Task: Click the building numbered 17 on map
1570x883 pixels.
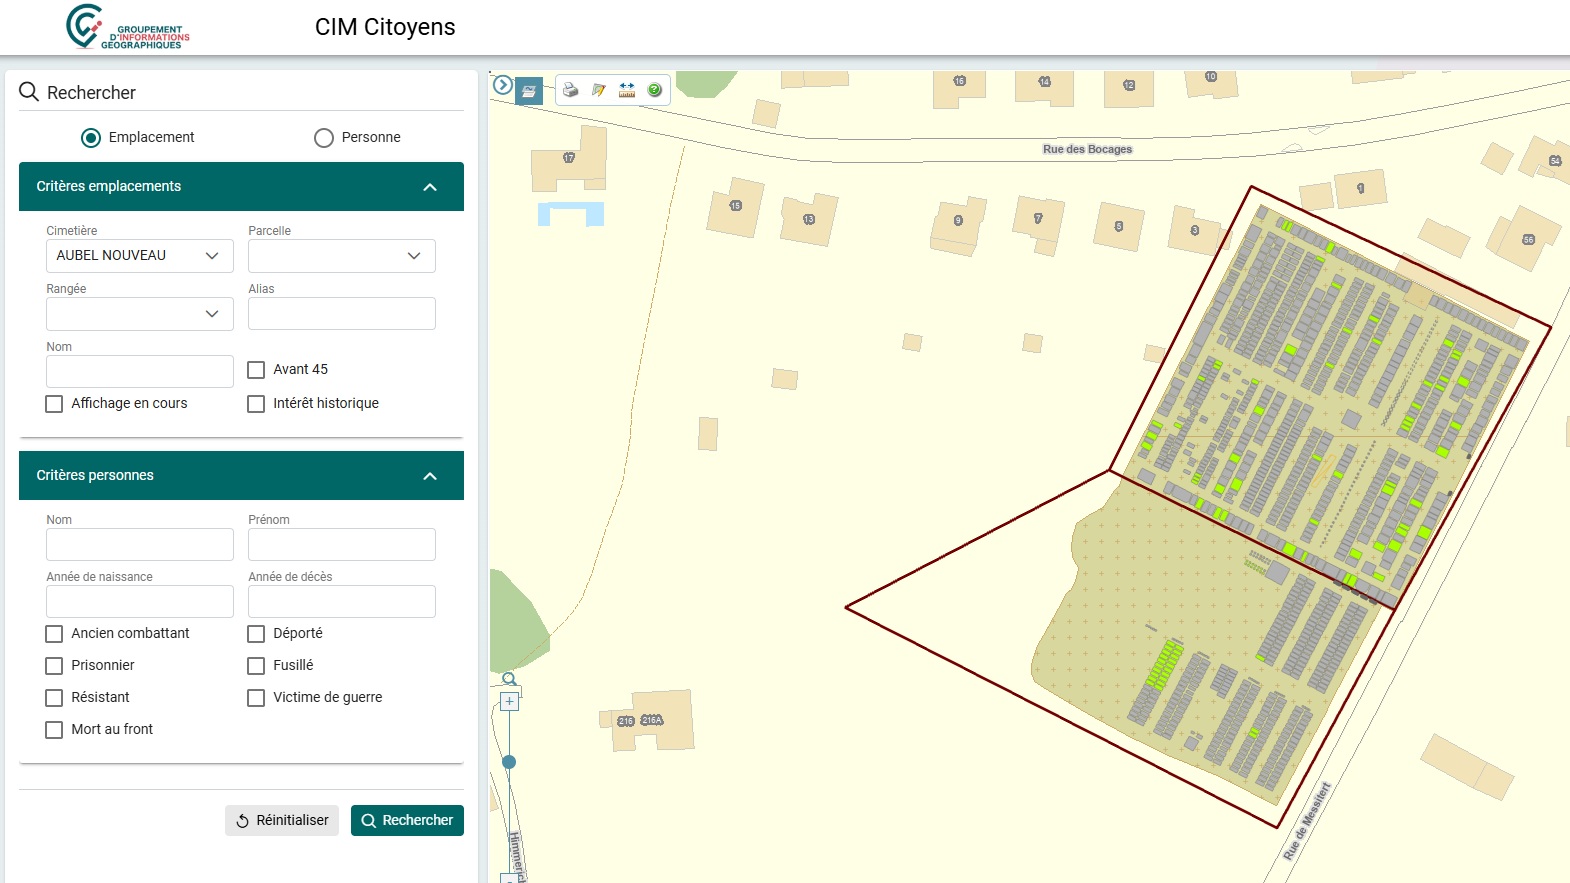Action: click(569, 157)
